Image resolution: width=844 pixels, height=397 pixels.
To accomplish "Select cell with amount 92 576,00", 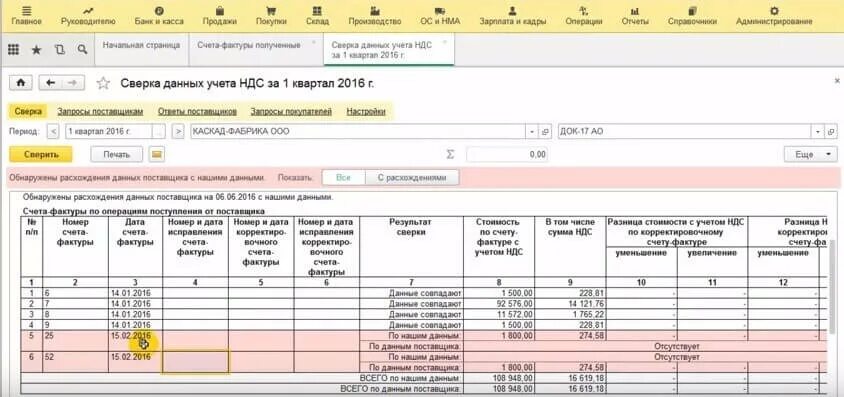I will point(499,304).
